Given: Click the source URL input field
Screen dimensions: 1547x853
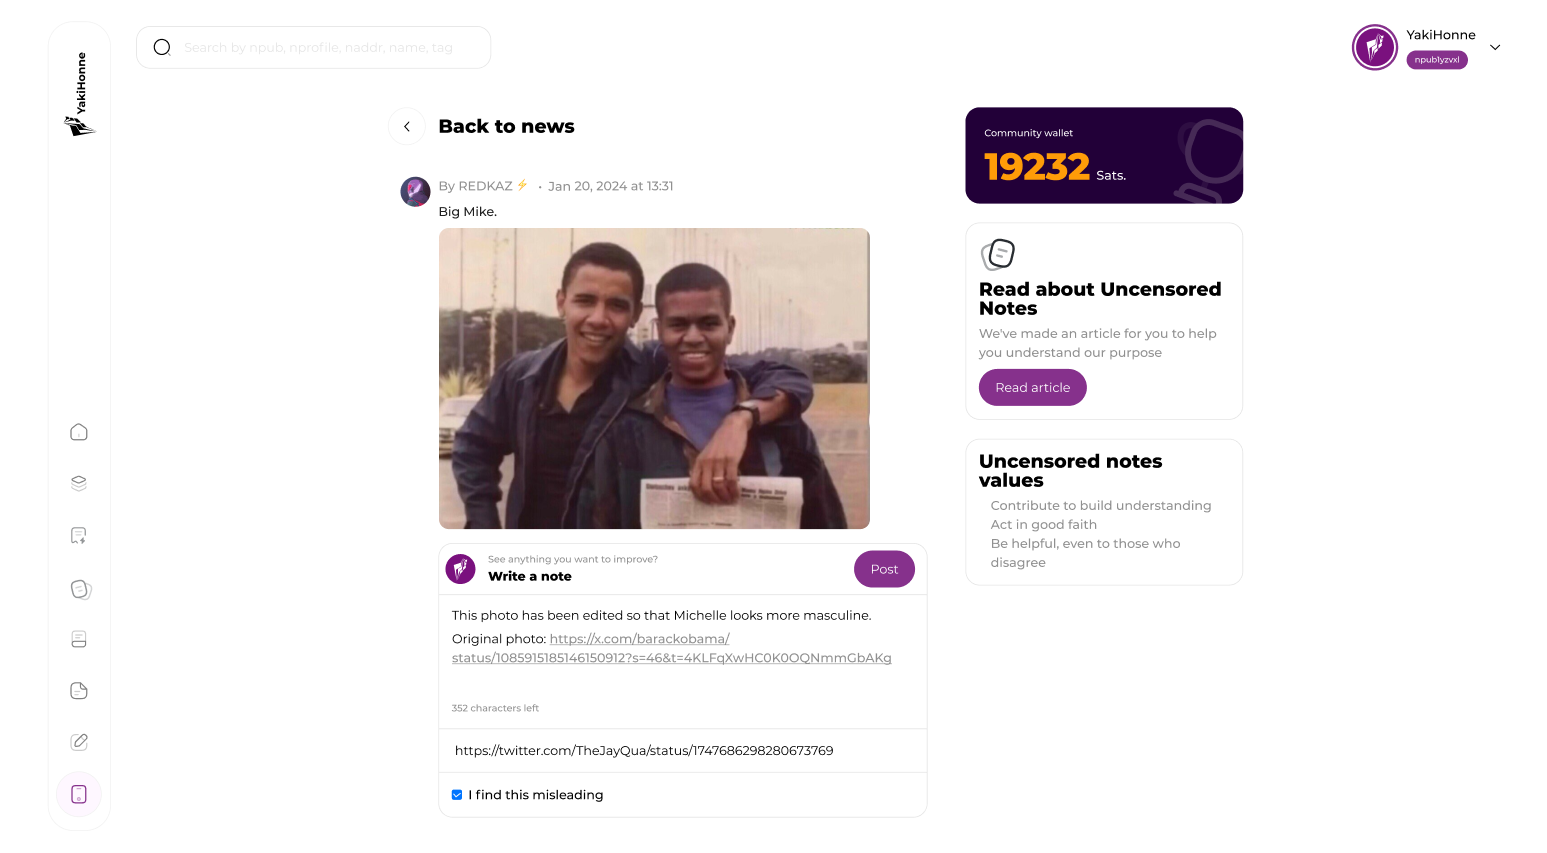Looking at the screenshot, I should (x=682, y=751).
